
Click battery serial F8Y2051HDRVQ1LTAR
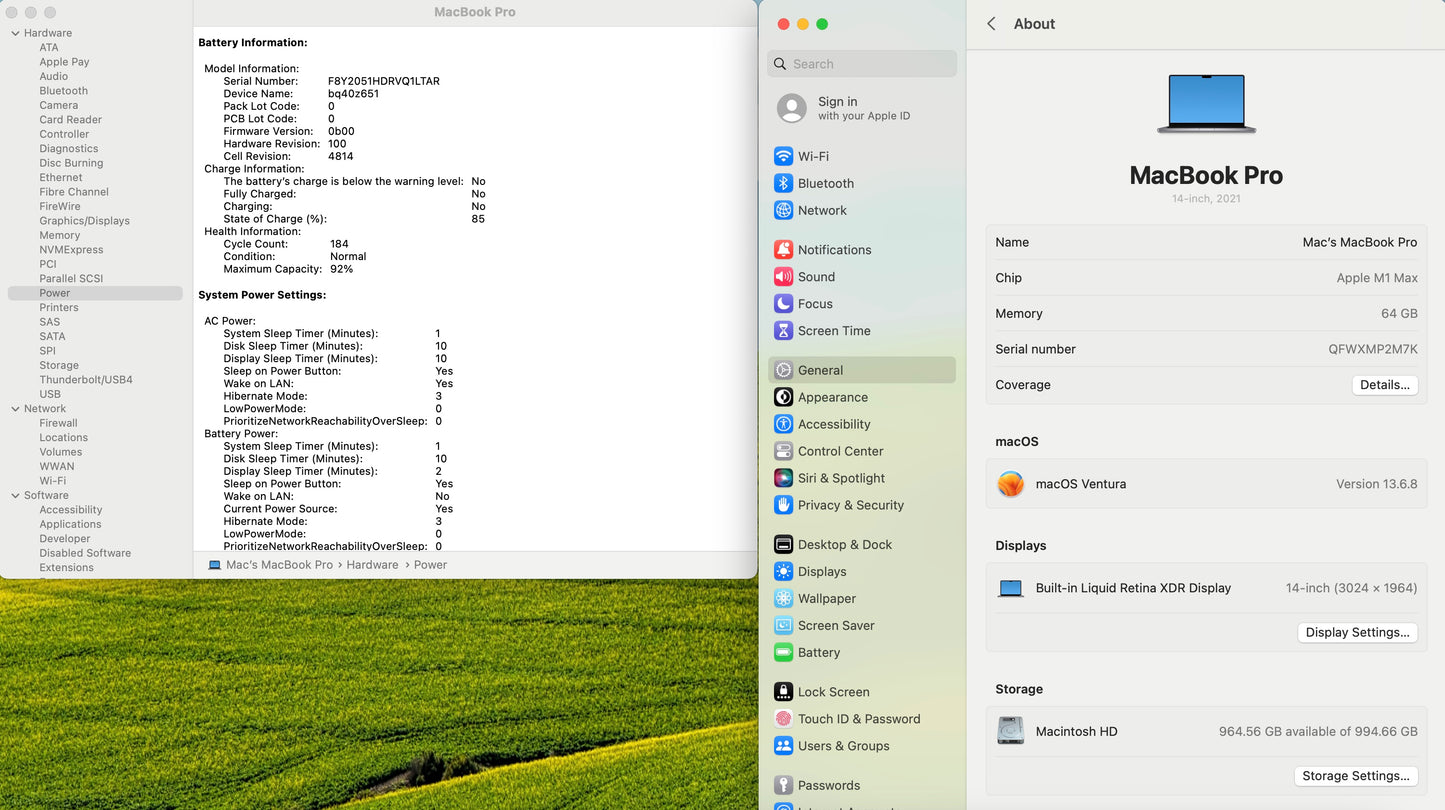click(384, 81)
